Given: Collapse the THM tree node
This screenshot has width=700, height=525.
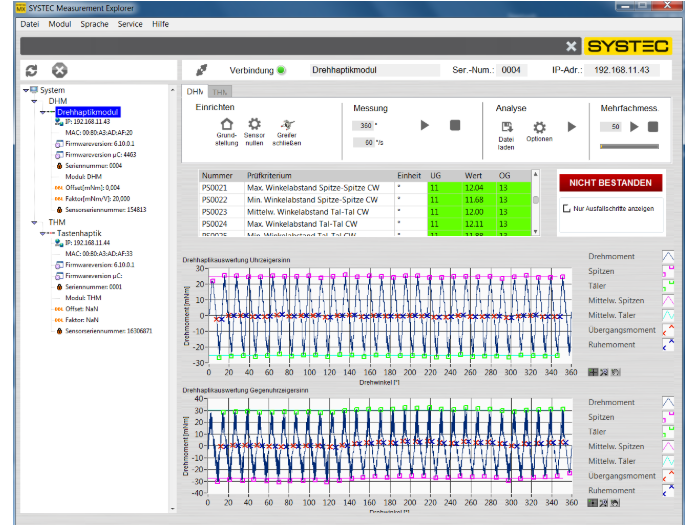Looking at the screenshot, I should click(34, 222).
